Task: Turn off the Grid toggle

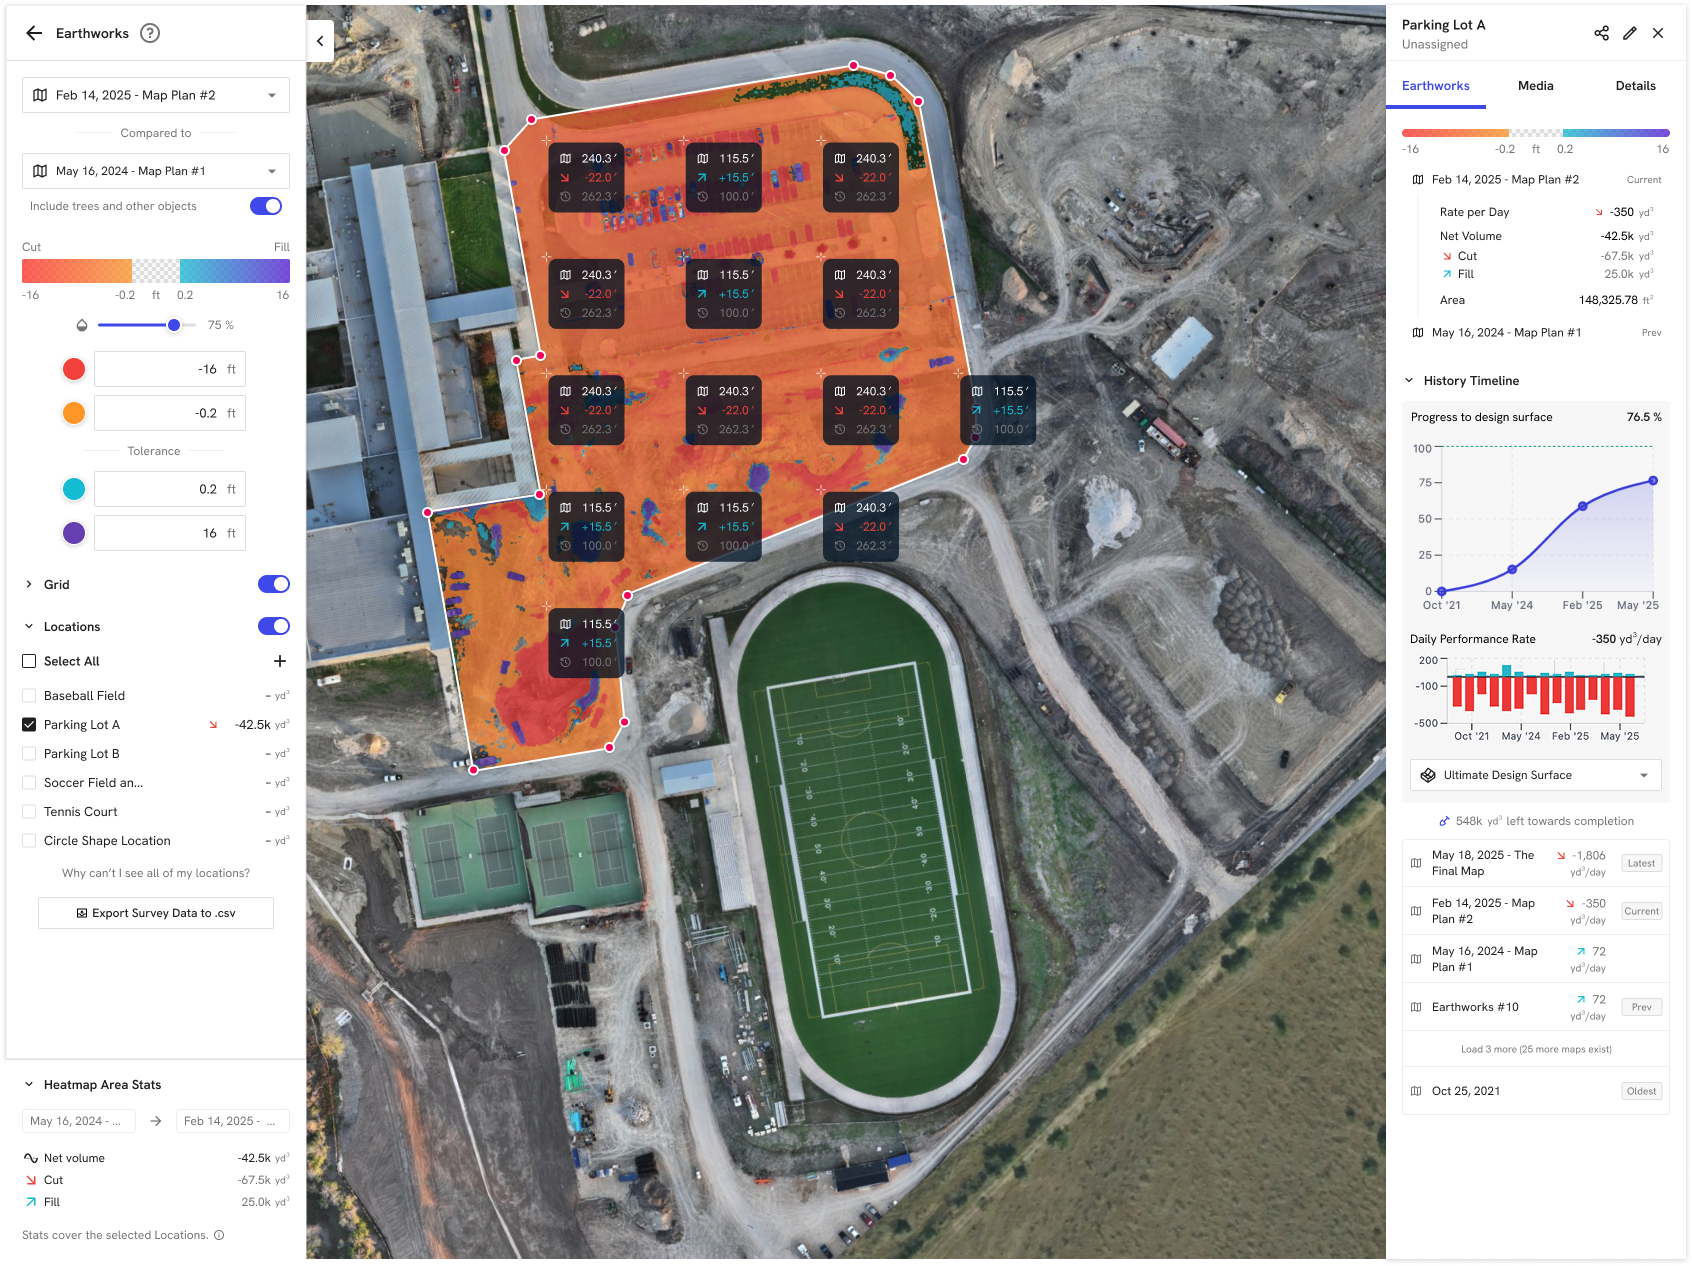Action: pos(273,584)
